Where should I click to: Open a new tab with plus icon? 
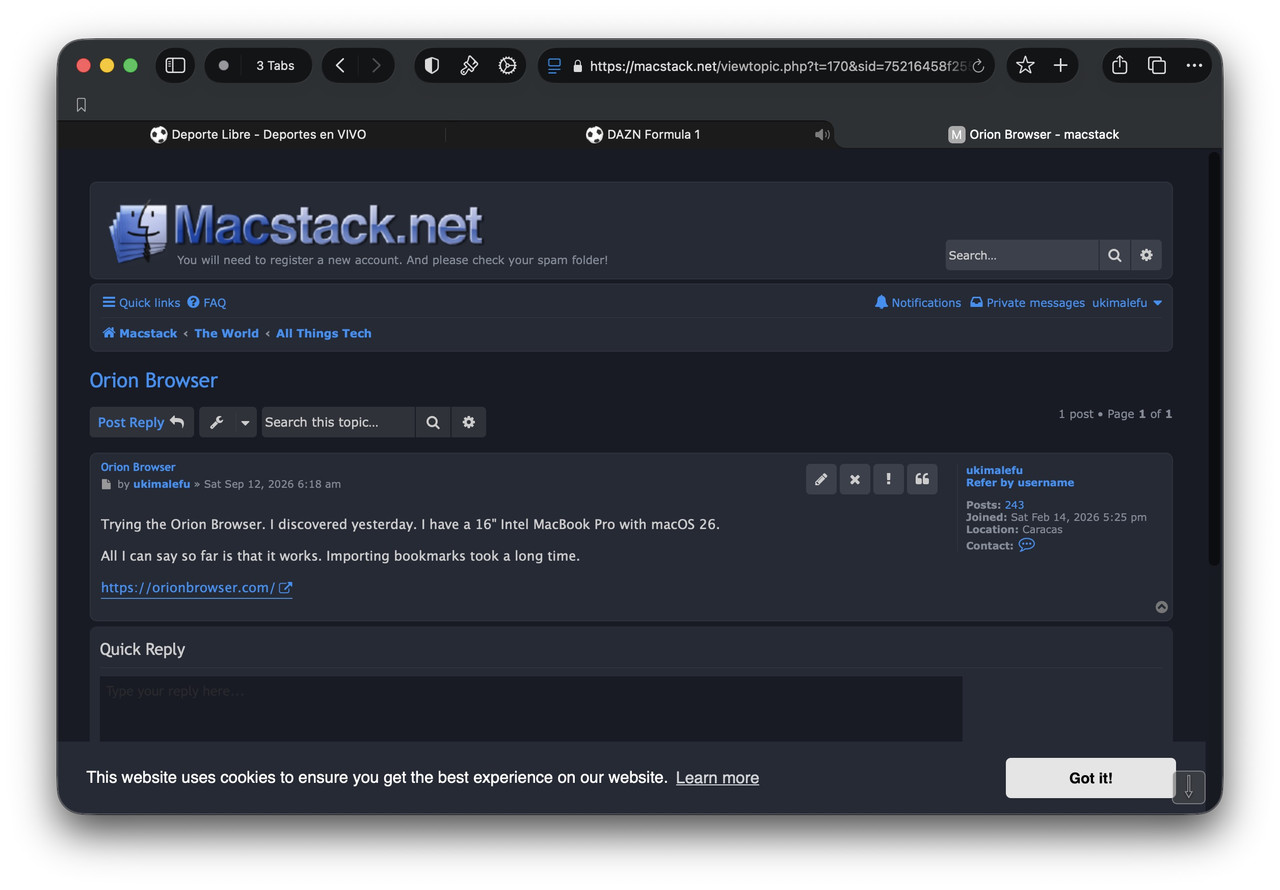click(x=1060, y=65)
